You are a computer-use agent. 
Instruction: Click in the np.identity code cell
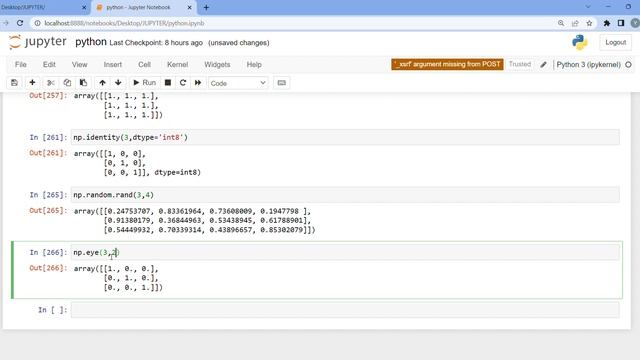(345, 137)
